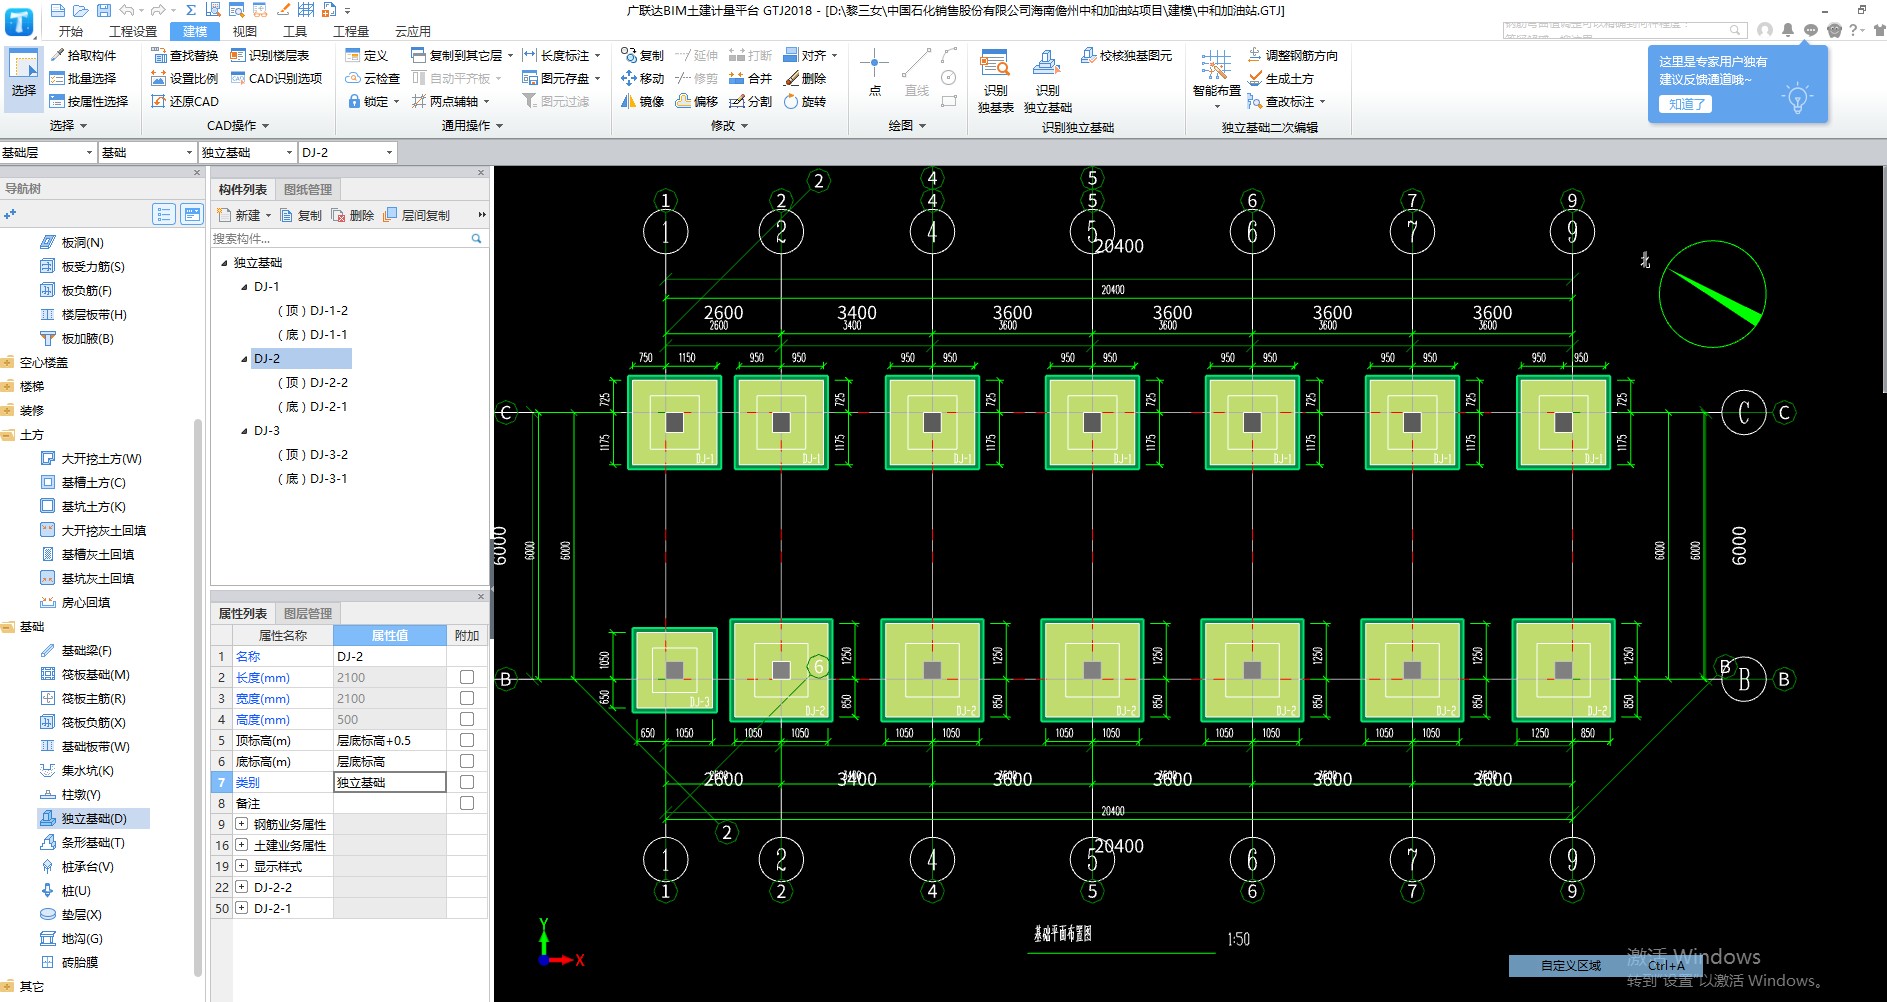This screenshot has width=1887, height=1002.
Task: Click 生成土方 generate earthwork tool
Action: pyautogui.click(x=1281, y=78)
